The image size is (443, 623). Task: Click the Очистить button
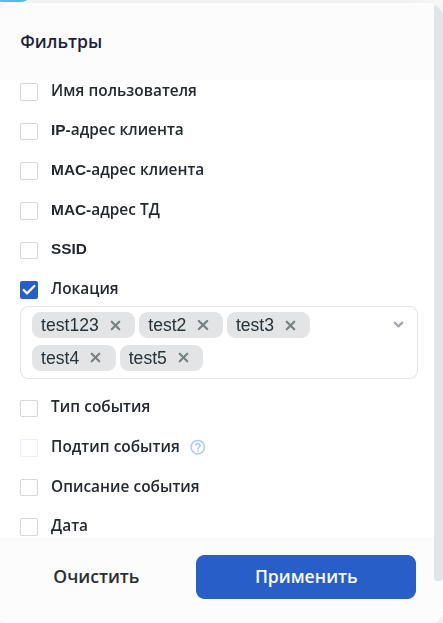pyautogui.click(x=96, y=577)
